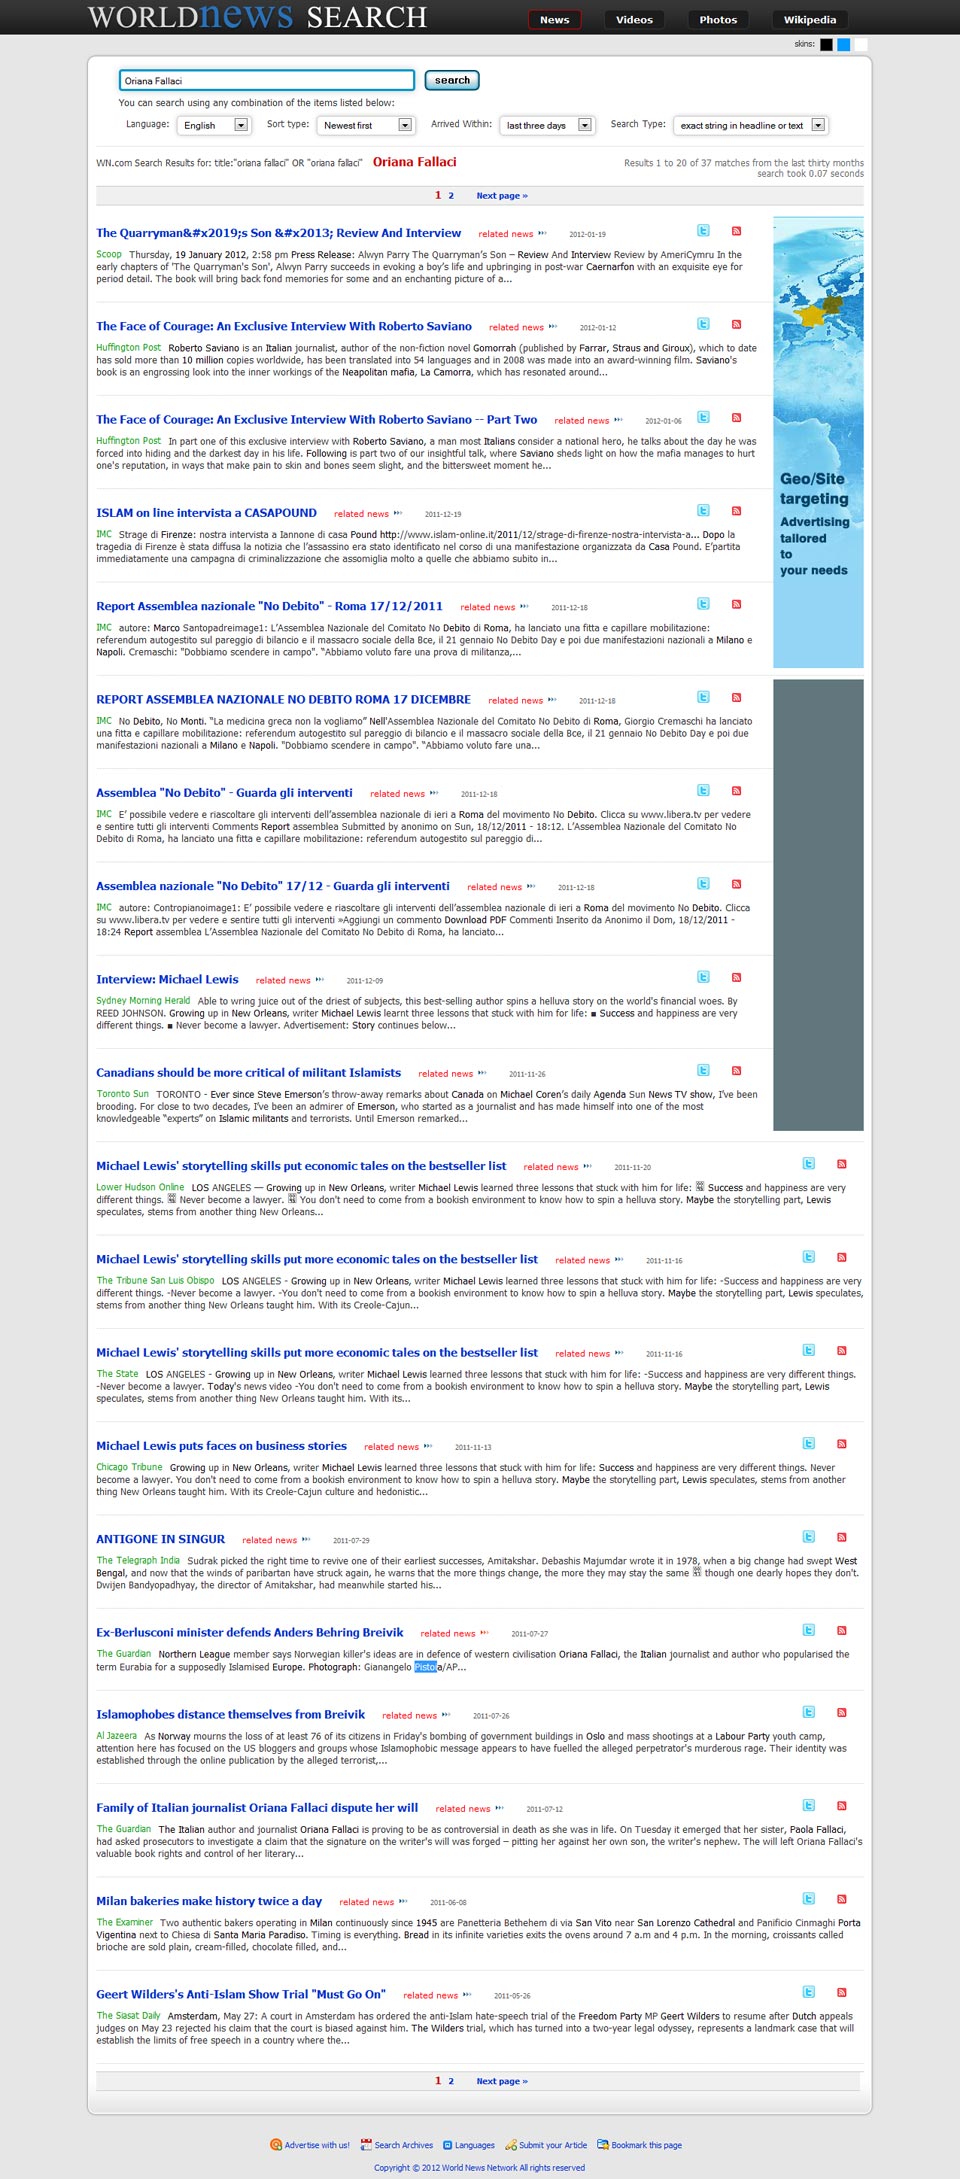Select the blue skin swatch

coord(843,44)
